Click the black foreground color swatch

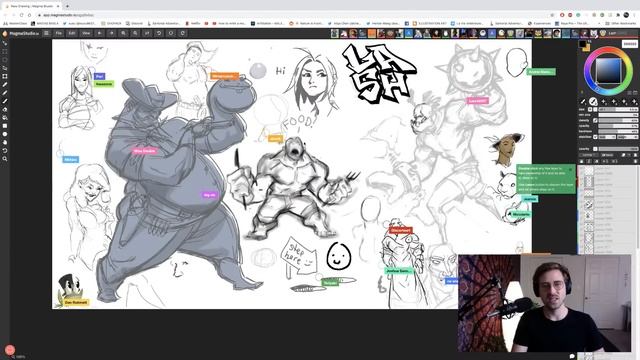(582, 44)
